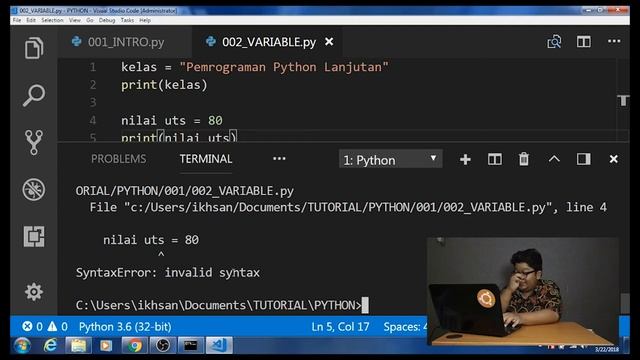Open the Debug view in activity bar

[x=34, y=189]
